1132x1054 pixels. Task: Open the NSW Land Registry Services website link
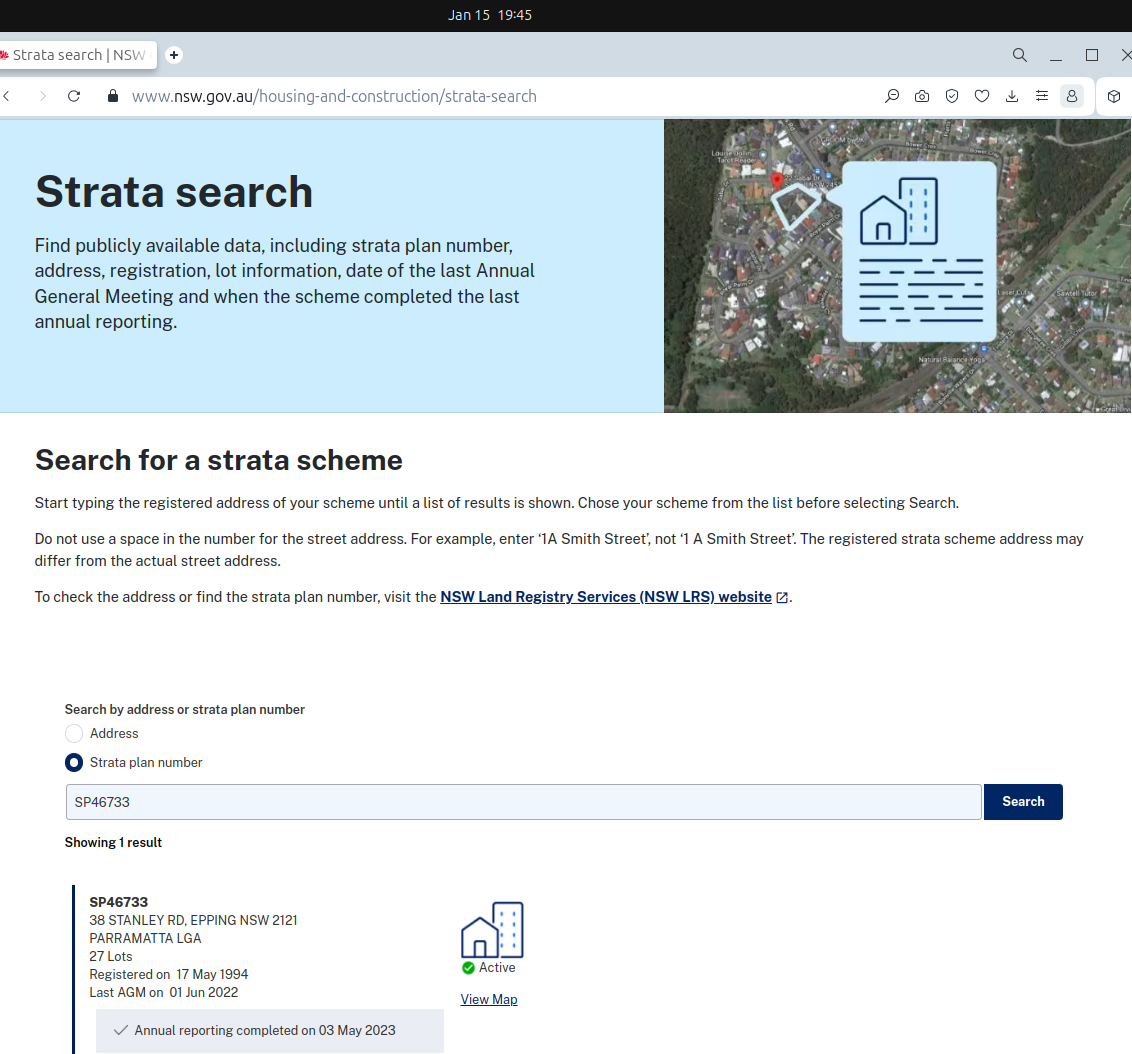tap(606, 597)
